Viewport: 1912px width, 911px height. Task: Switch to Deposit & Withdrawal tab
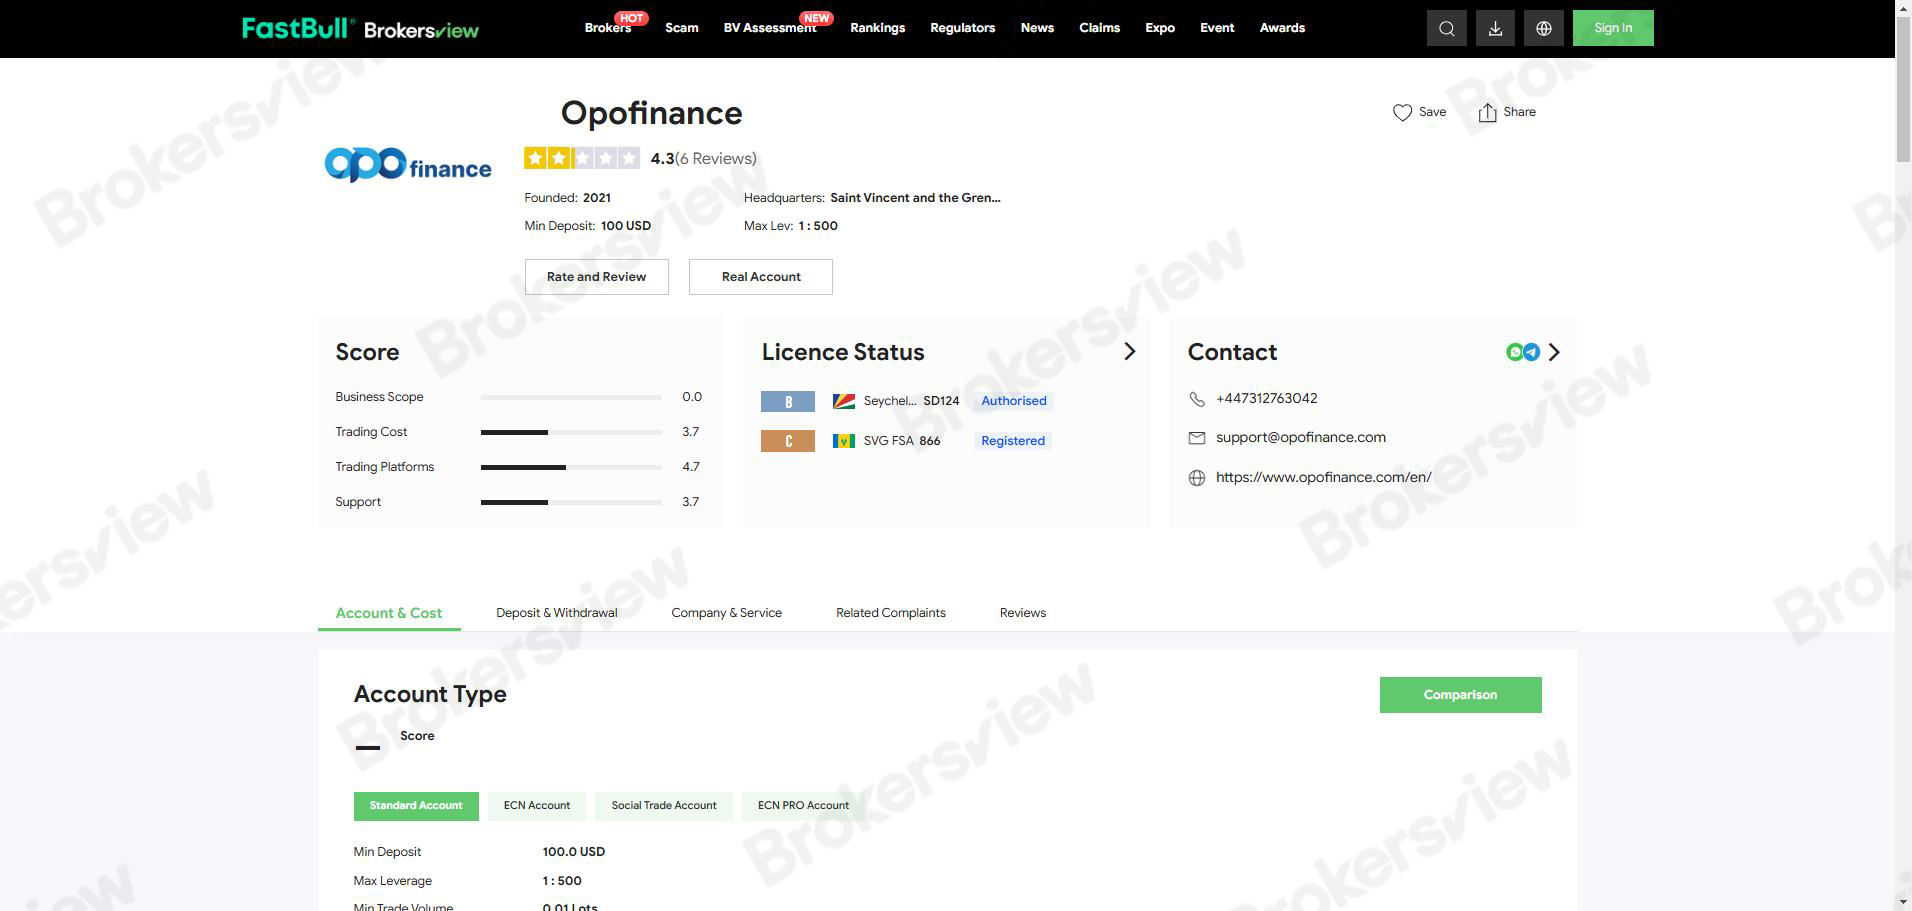pos(556,613)
